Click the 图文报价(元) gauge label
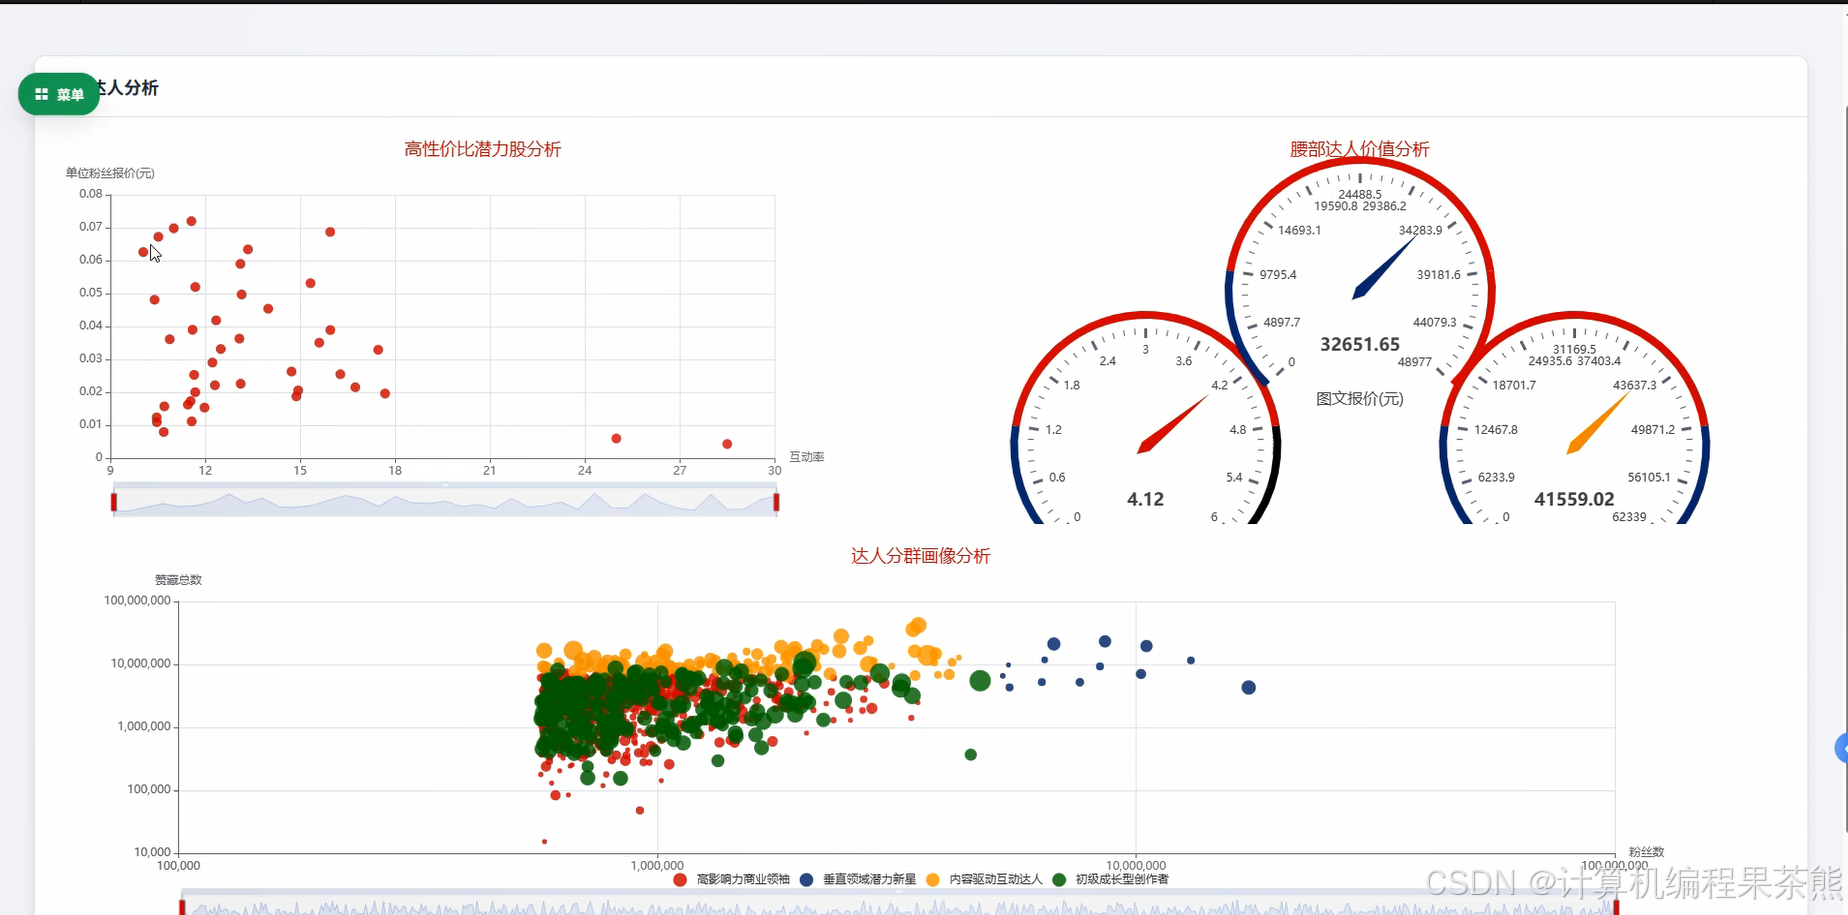Screen dimensions: 1848x915 click(1359, 398)
